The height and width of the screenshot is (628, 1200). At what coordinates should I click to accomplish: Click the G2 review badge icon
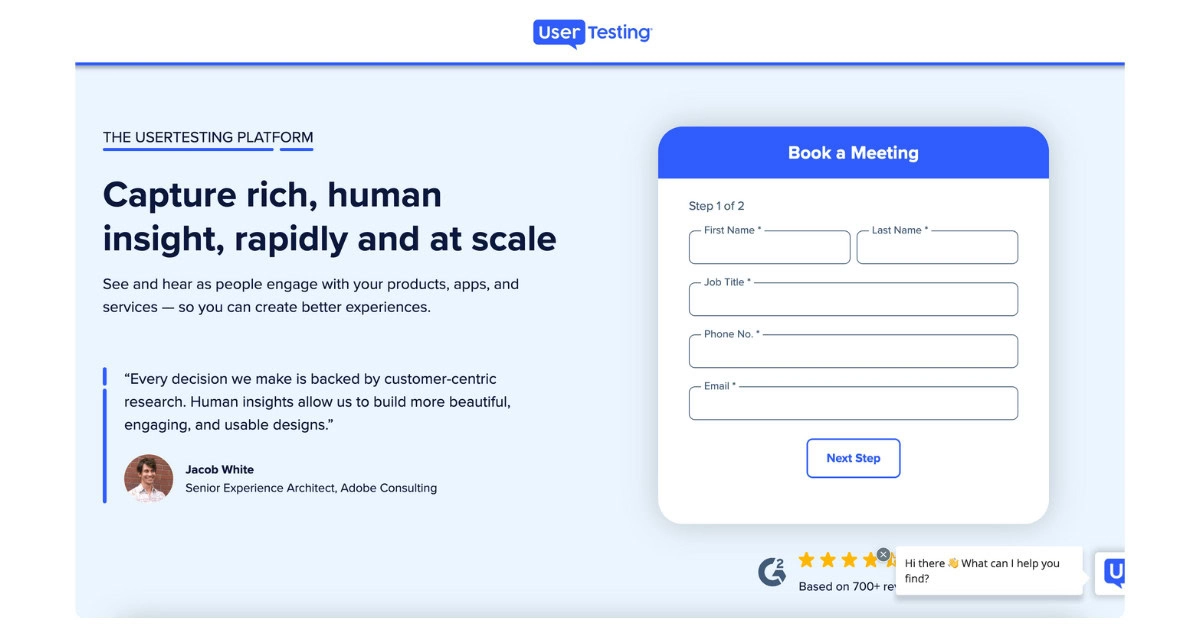point(773,570)
